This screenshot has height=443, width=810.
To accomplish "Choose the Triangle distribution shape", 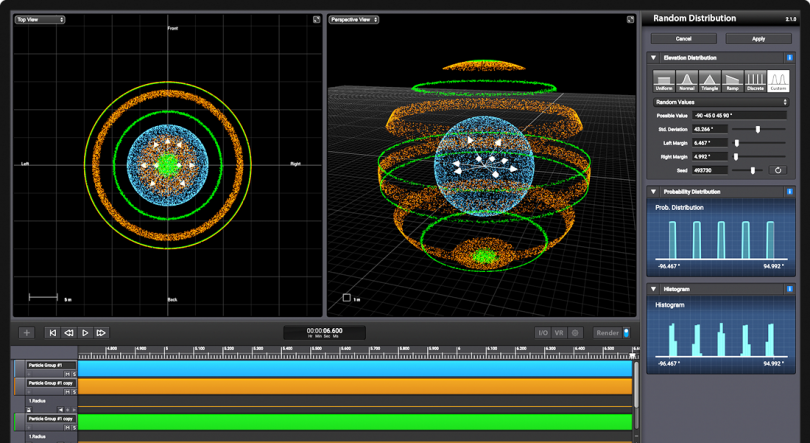I will click(x=710, y=81).
